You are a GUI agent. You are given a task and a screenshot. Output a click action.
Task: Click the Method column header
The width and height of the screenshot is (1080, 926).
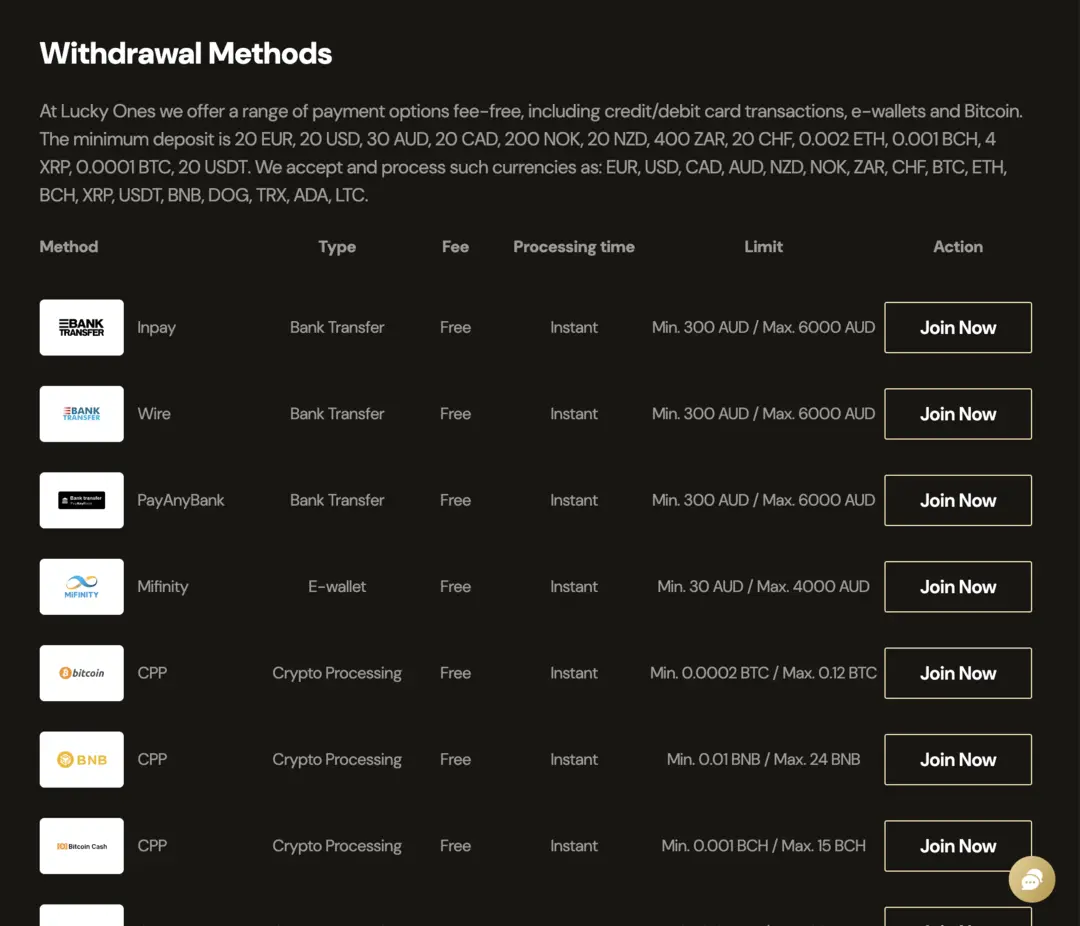click(69, 247)
